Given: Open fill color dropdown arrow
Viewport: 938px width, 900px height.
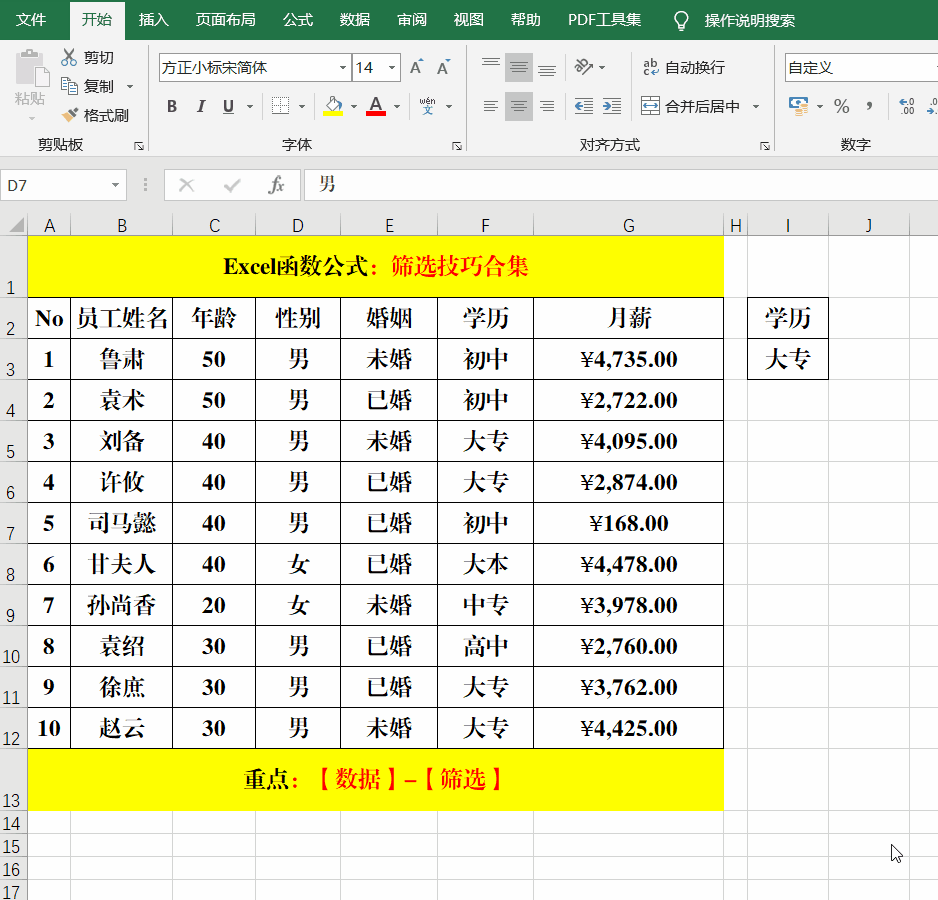Looking at the screenshot, I should (x=354, y=107).
